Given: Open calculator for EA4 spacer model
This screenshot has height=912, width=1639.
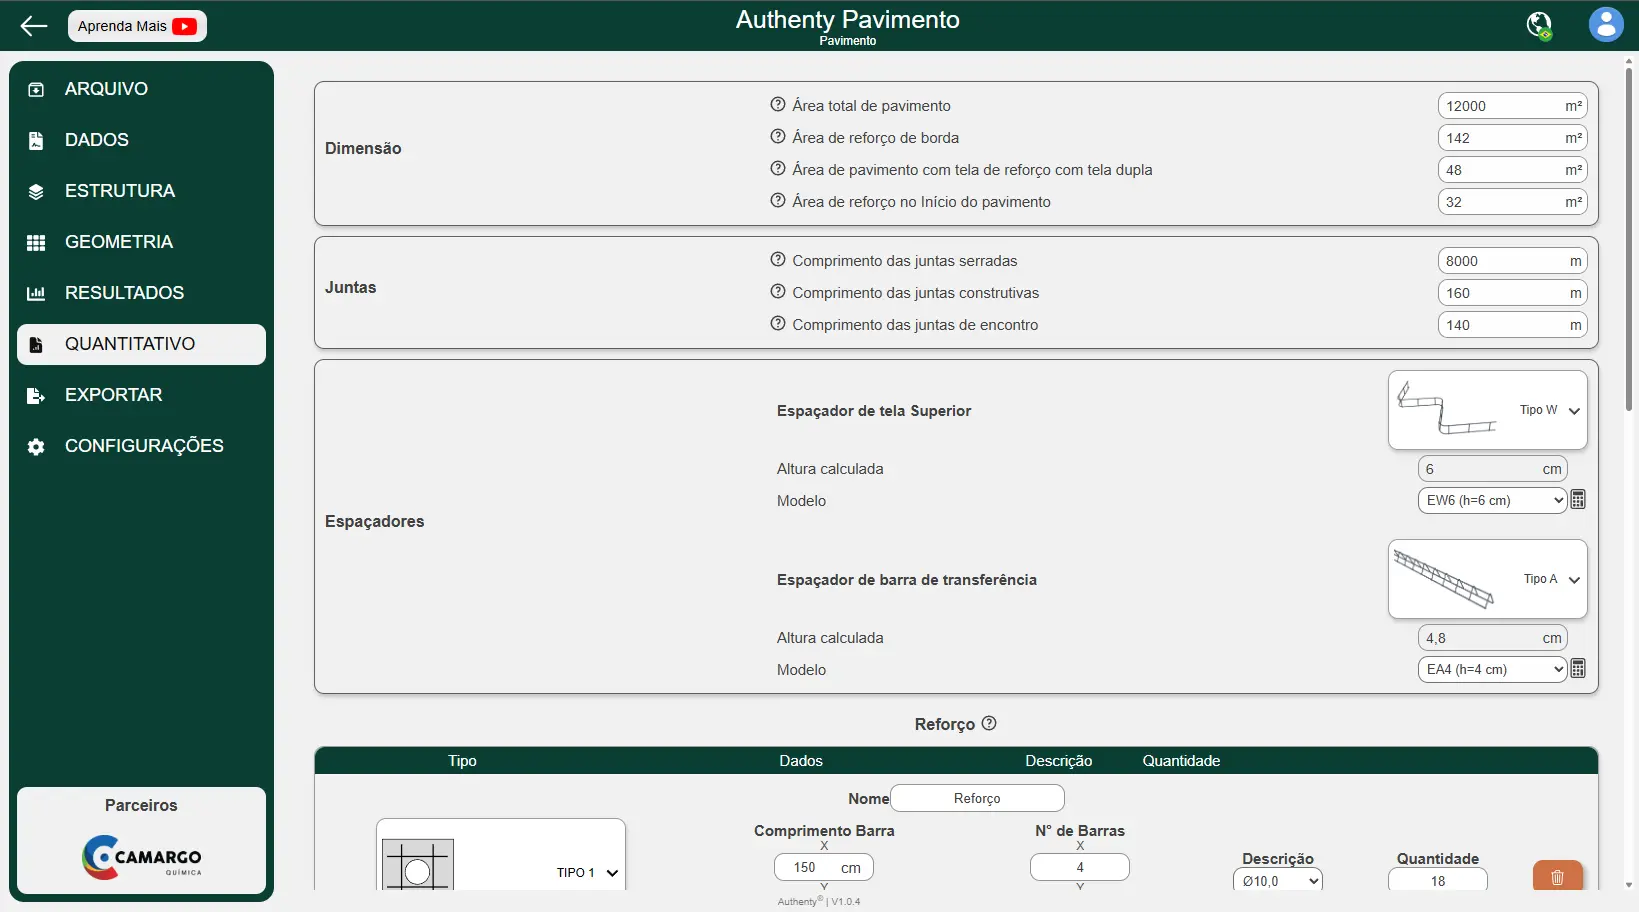Looking at the screenshot, I should point(1578,669).
